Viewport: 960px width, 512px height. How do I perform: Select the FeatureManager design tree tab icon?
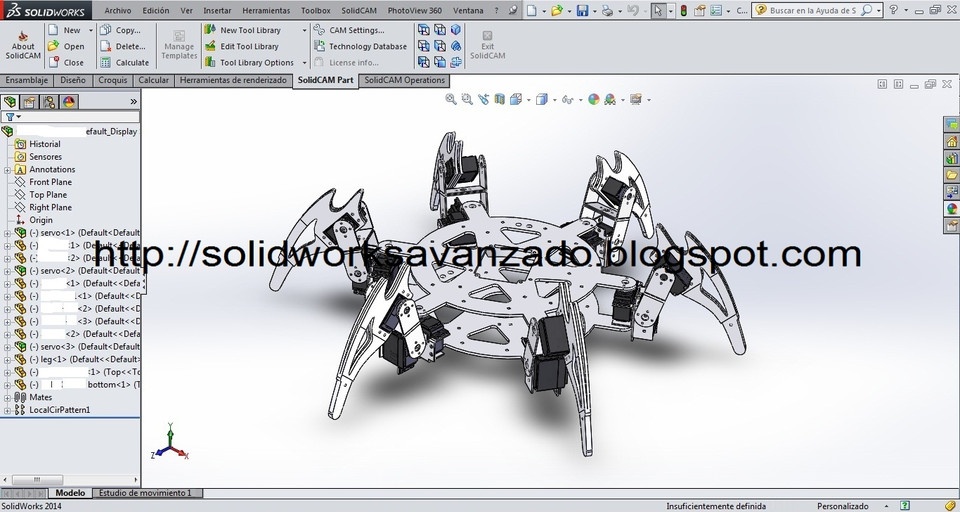[x=10, y=102]
